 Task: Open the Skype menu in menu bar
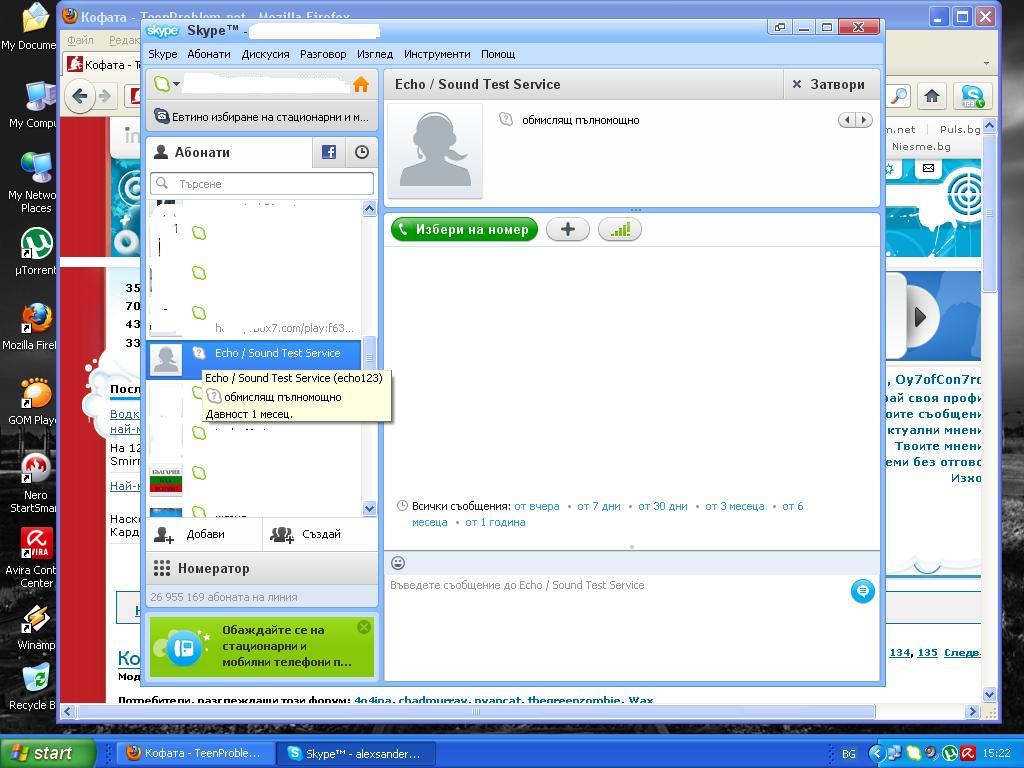click(x=163, y=54)
